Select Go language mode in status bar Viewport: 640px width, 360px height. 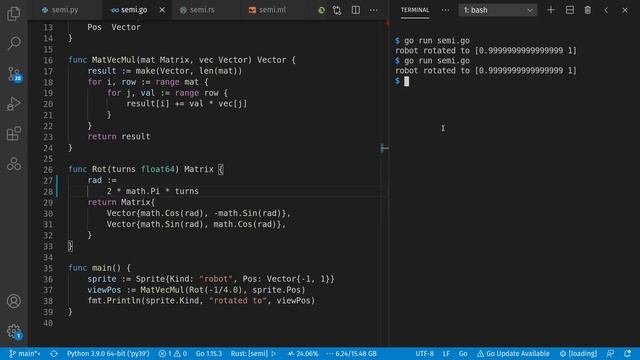pos(463,353)
